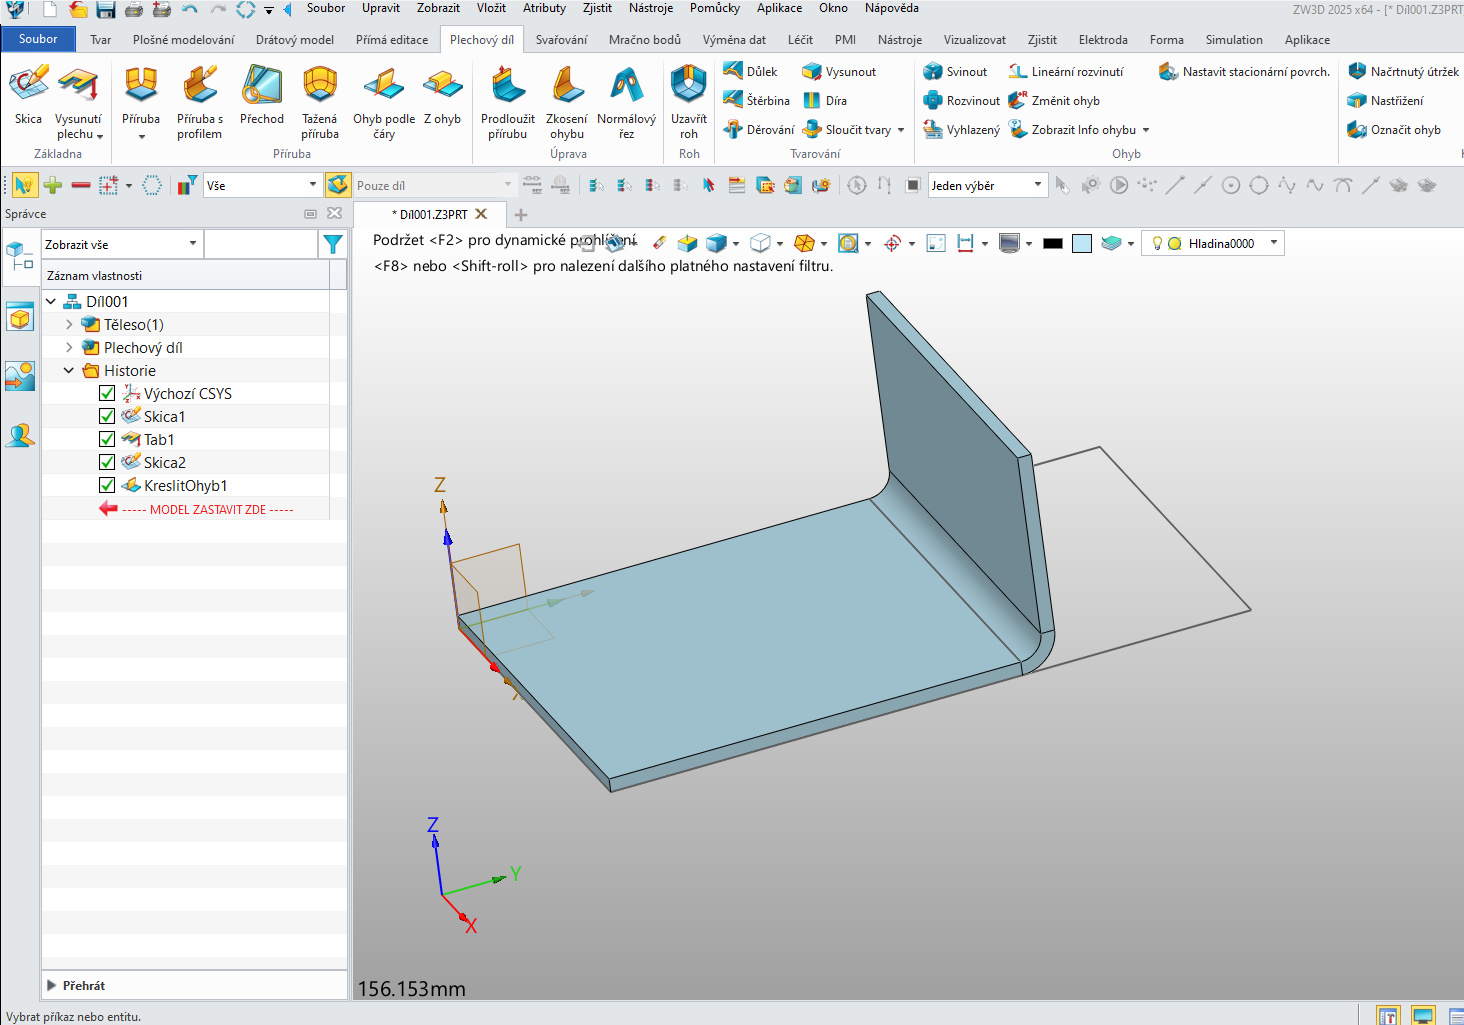Open the Příruba s profilem tool
1464x1025 pixels.
[200, 102]
